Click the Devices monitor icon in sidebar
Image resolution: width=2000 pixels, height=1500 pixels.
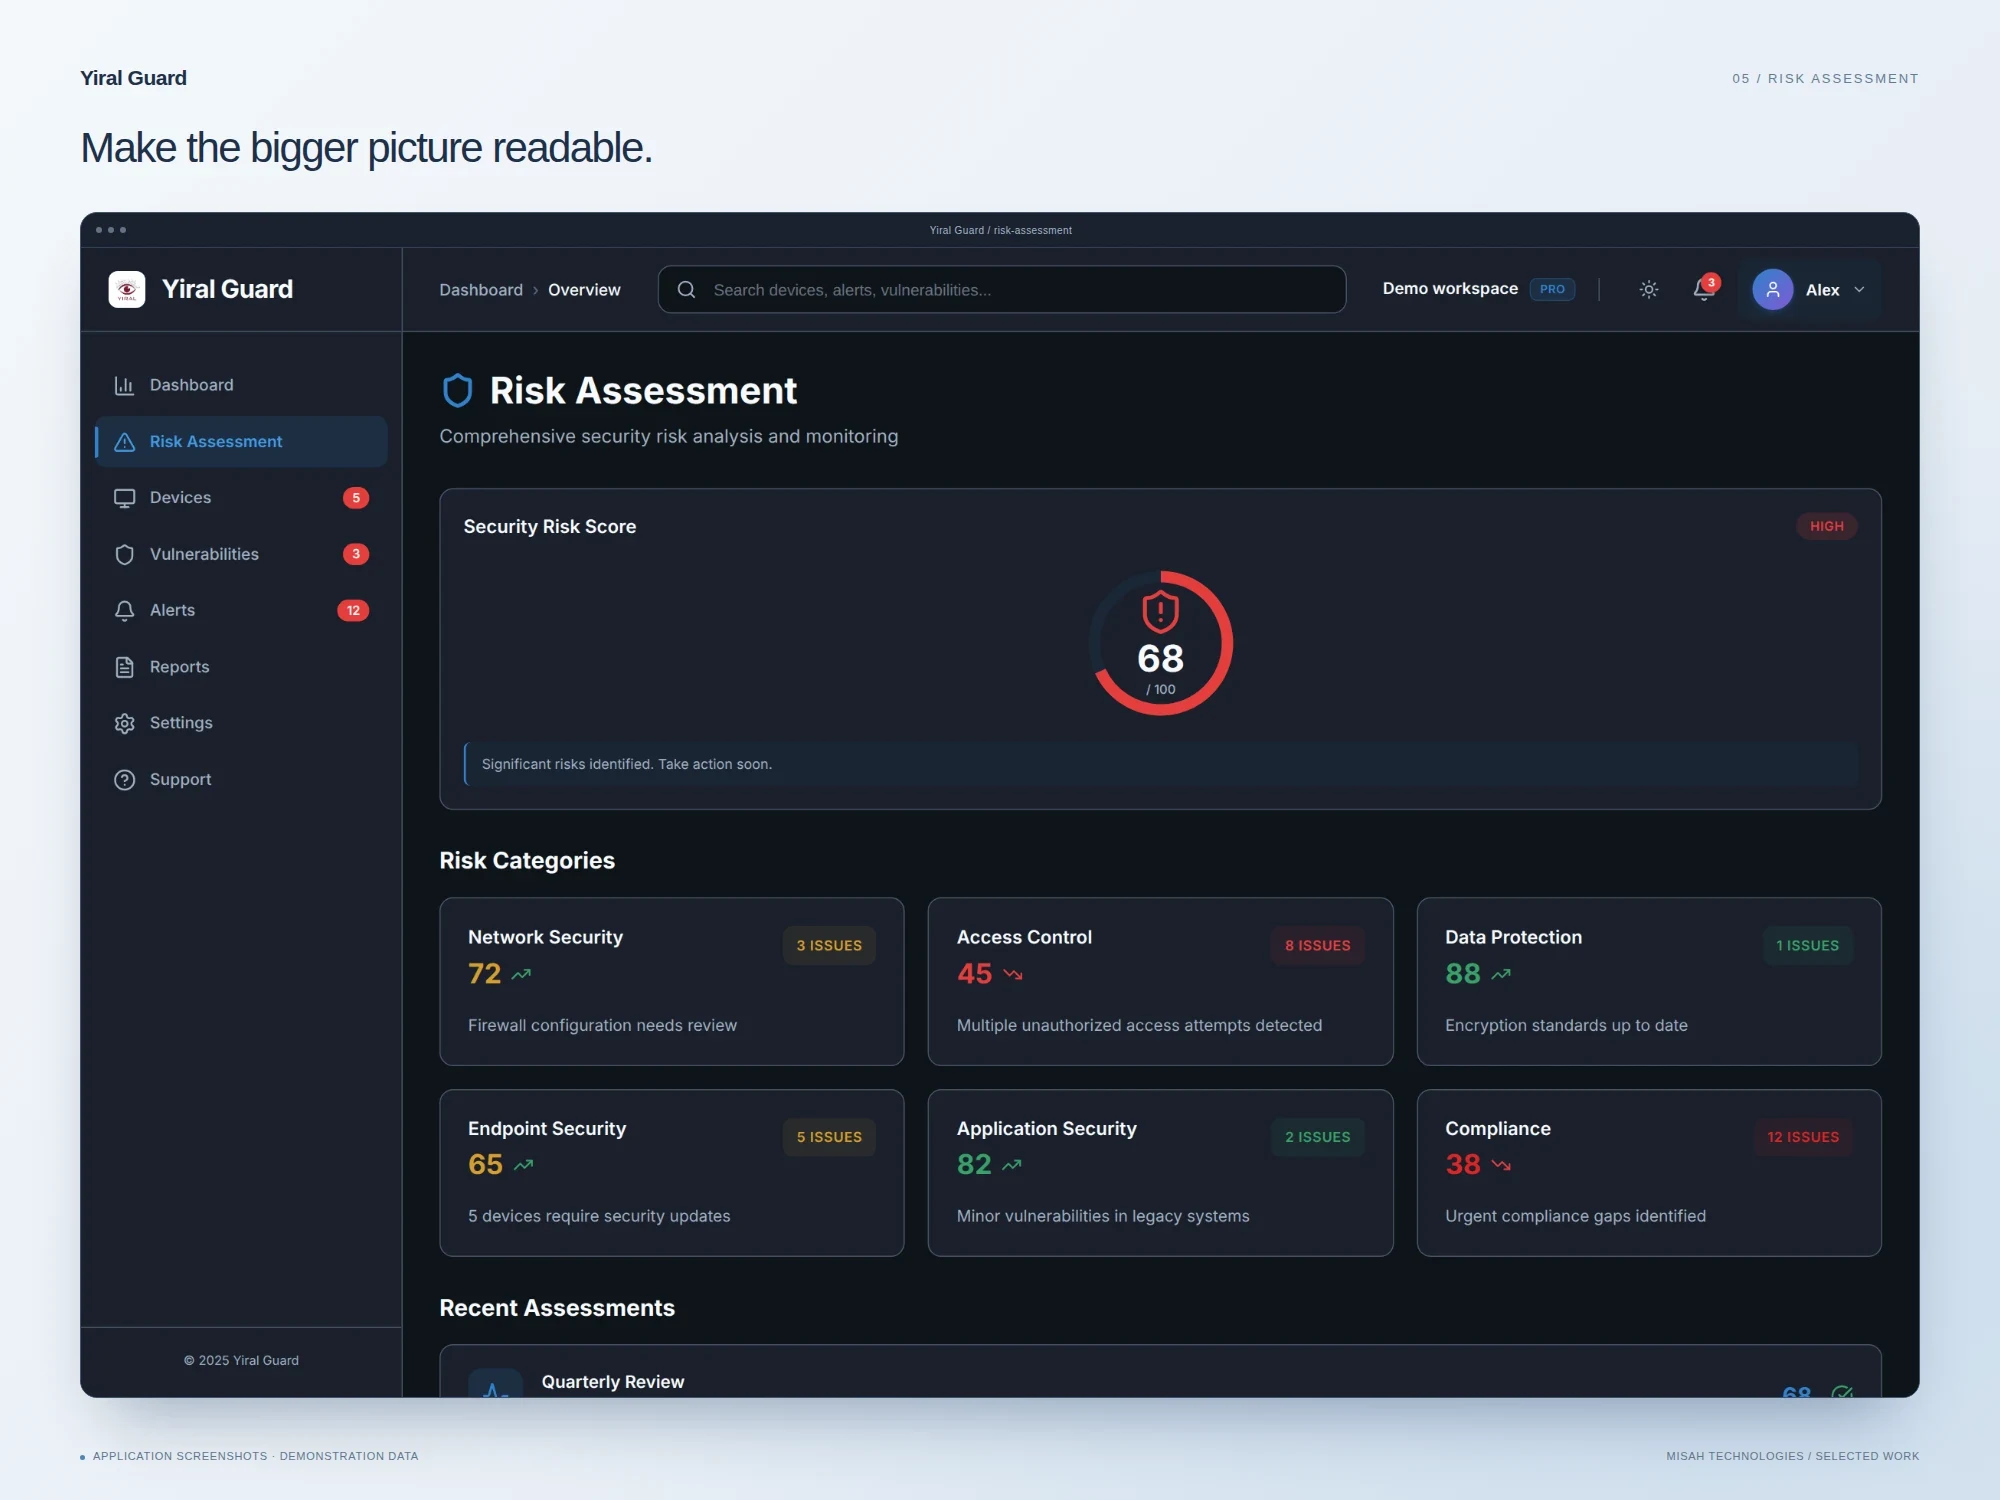[x=124, y=498]
